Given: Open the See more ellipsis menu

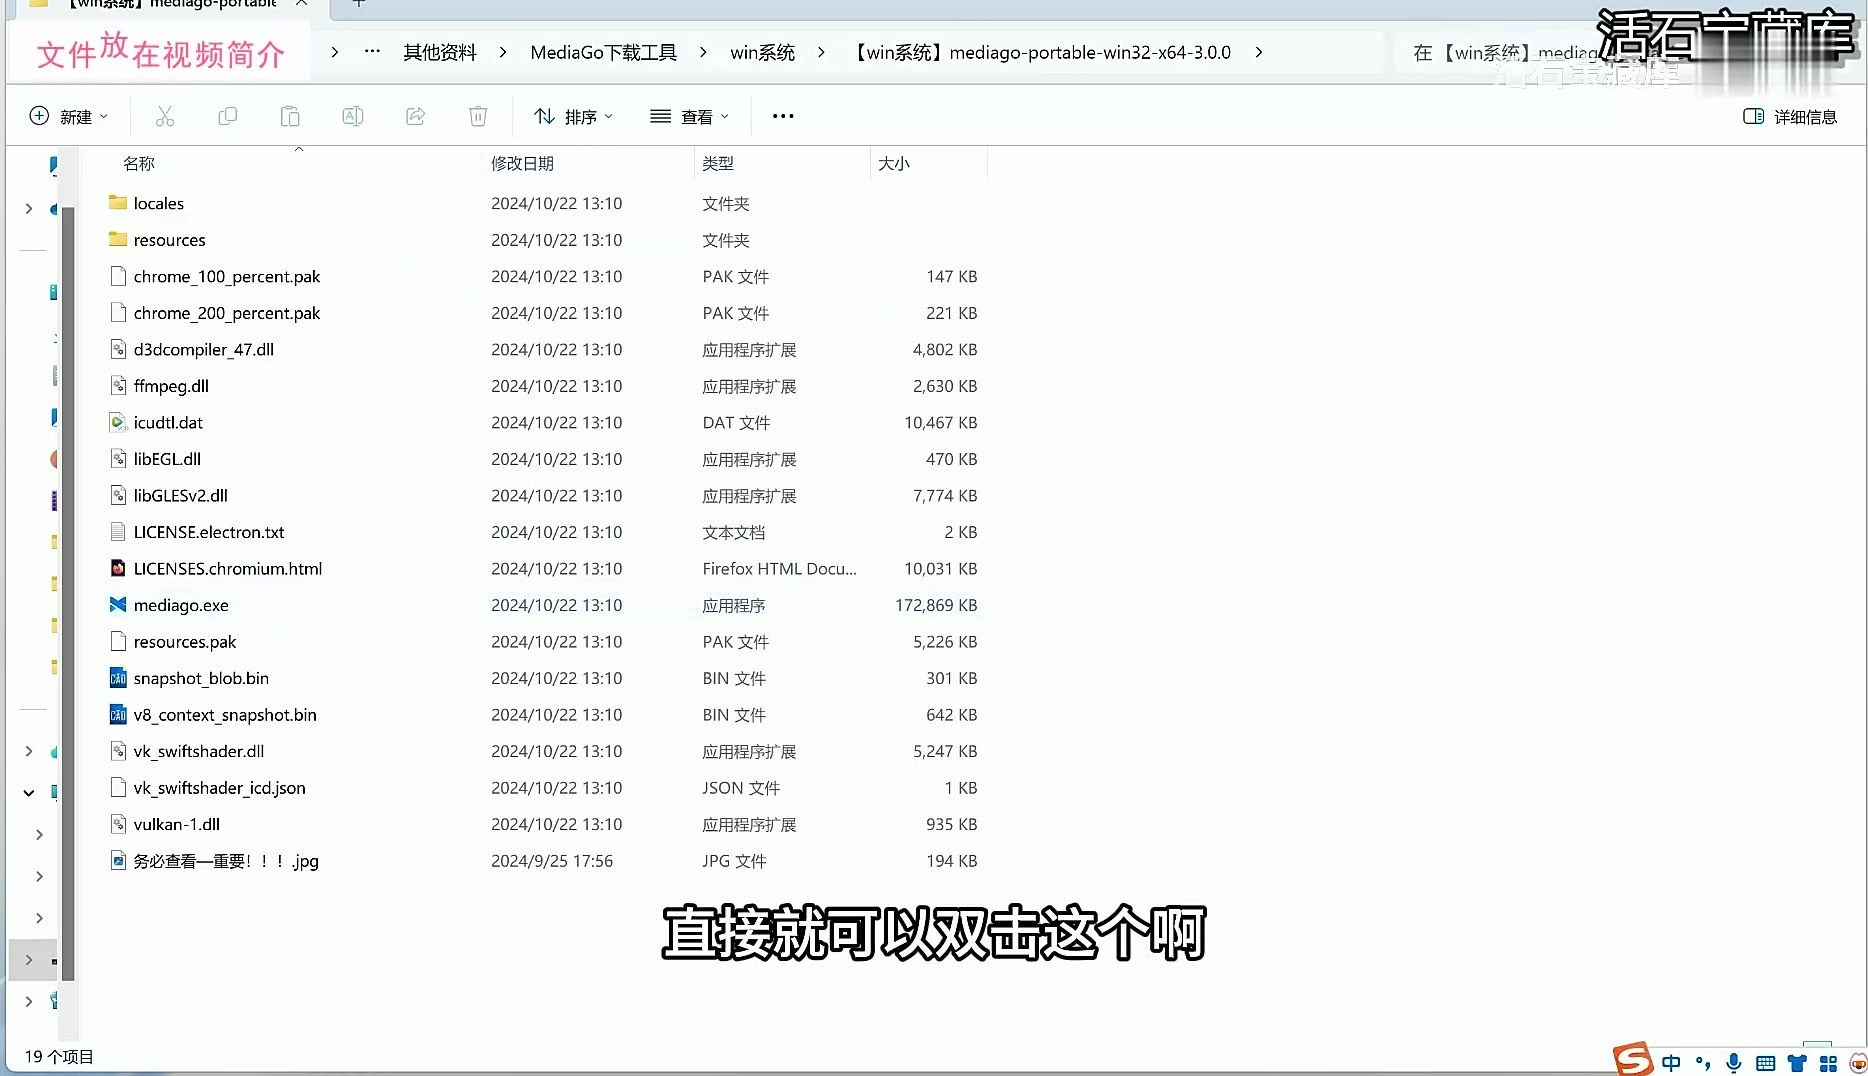Looking at the screenshot, I should (783, 117).
